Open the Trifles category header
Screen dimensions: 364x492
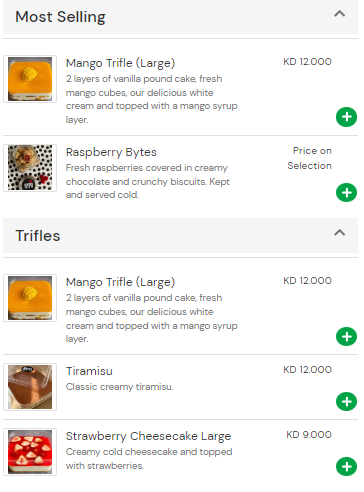(x=180, y=235)
